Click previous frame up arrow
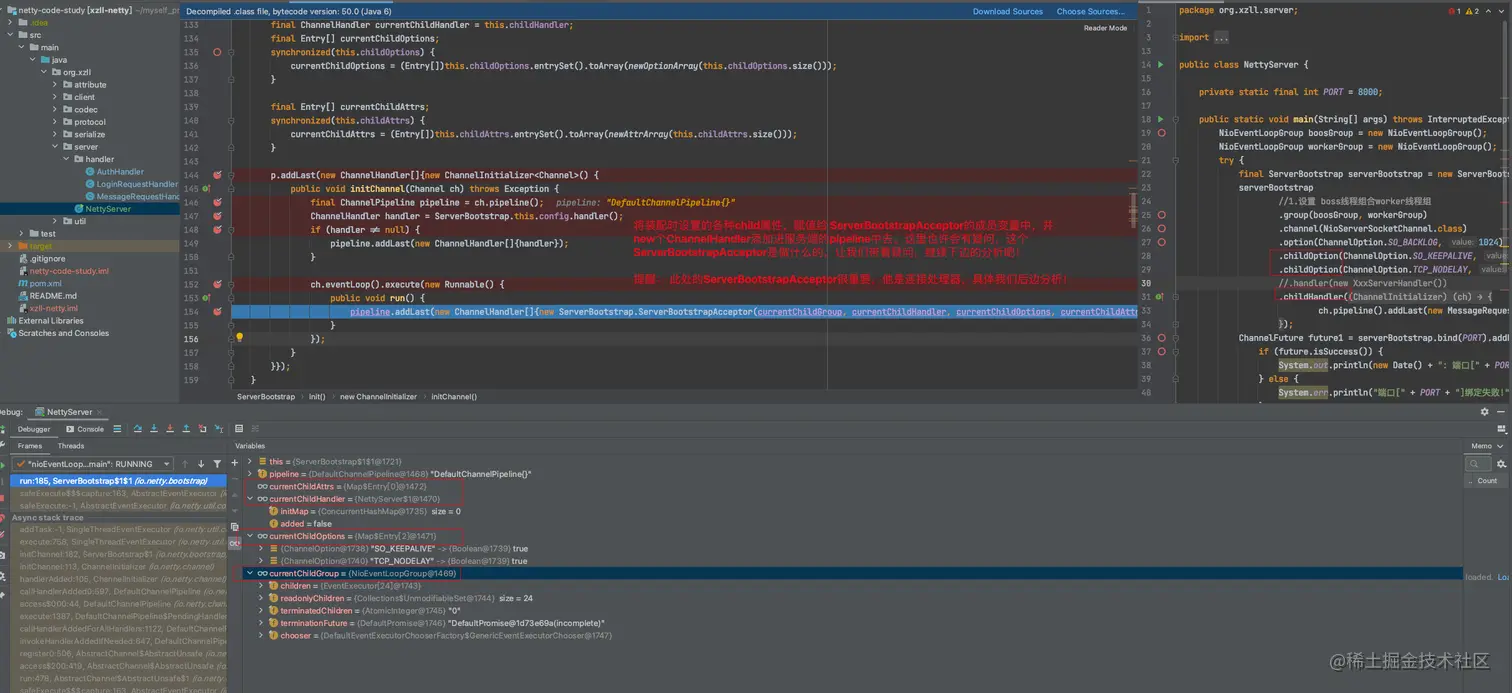This screenshot has width=1512, height=693. [x=185, y=464]
